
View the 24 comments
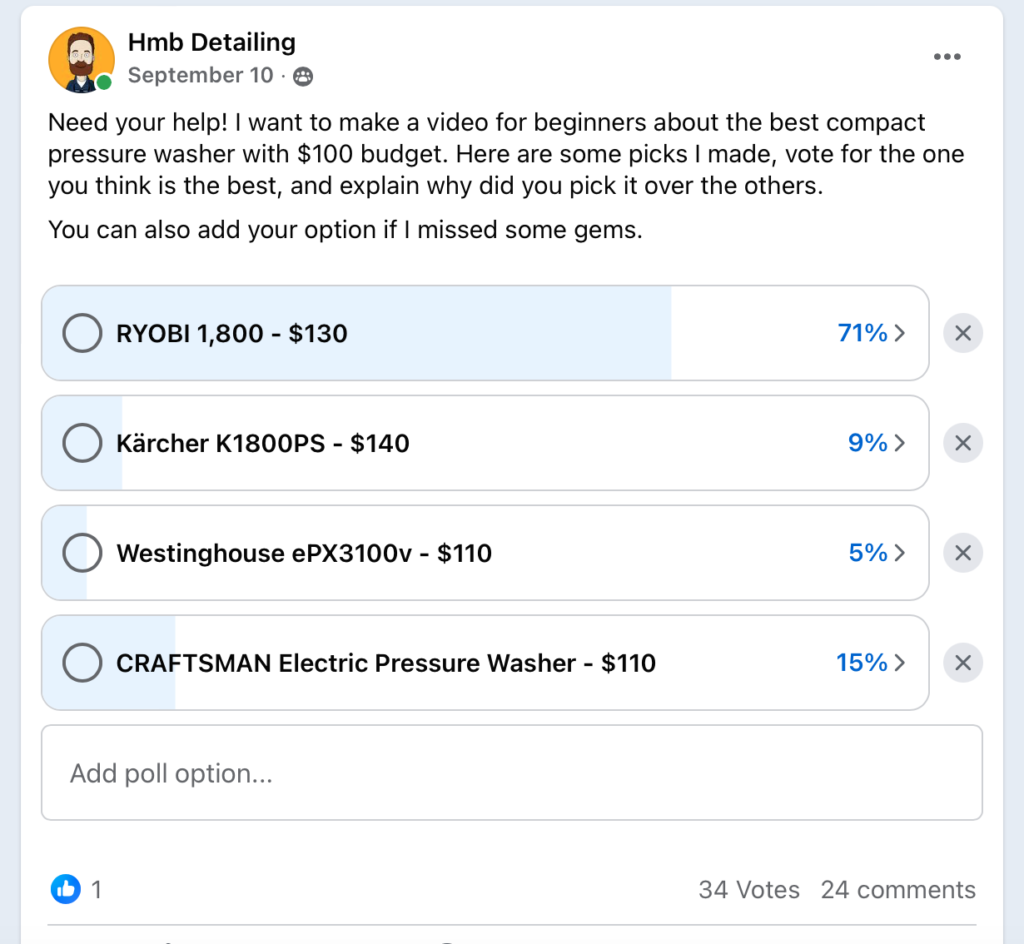coord(898,889)
